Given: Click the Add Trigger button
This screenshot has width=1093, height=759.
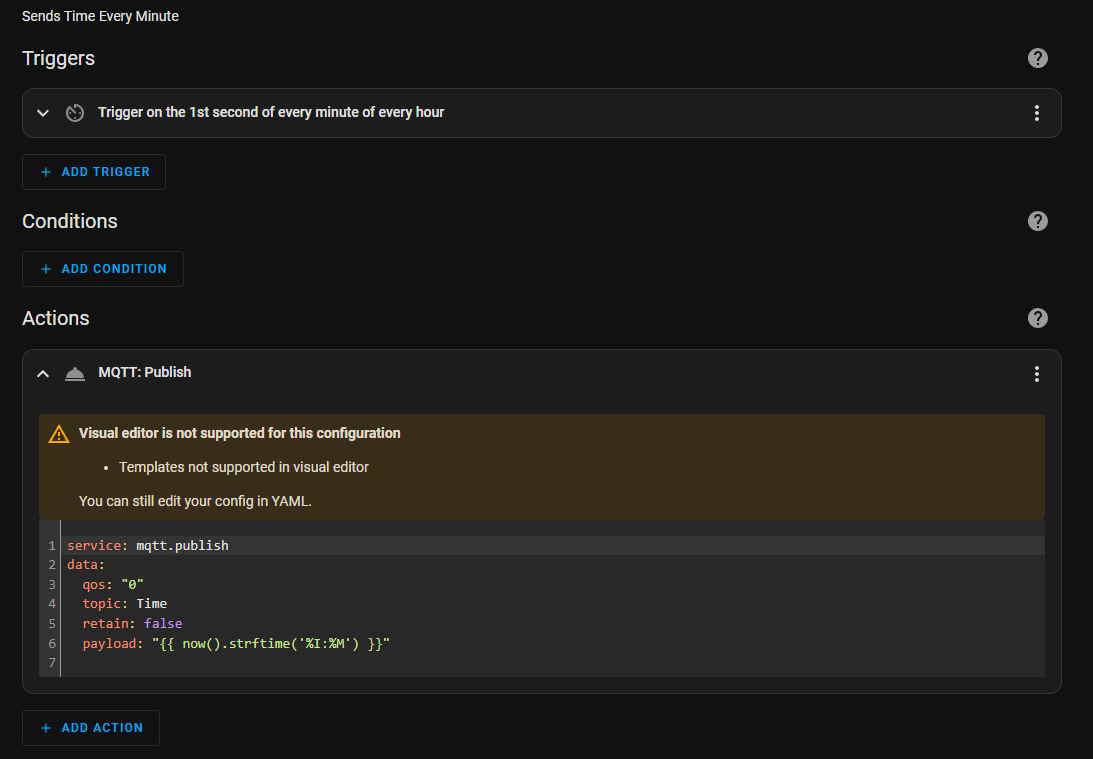Looking at the screenshot, I should click(94, 172).
